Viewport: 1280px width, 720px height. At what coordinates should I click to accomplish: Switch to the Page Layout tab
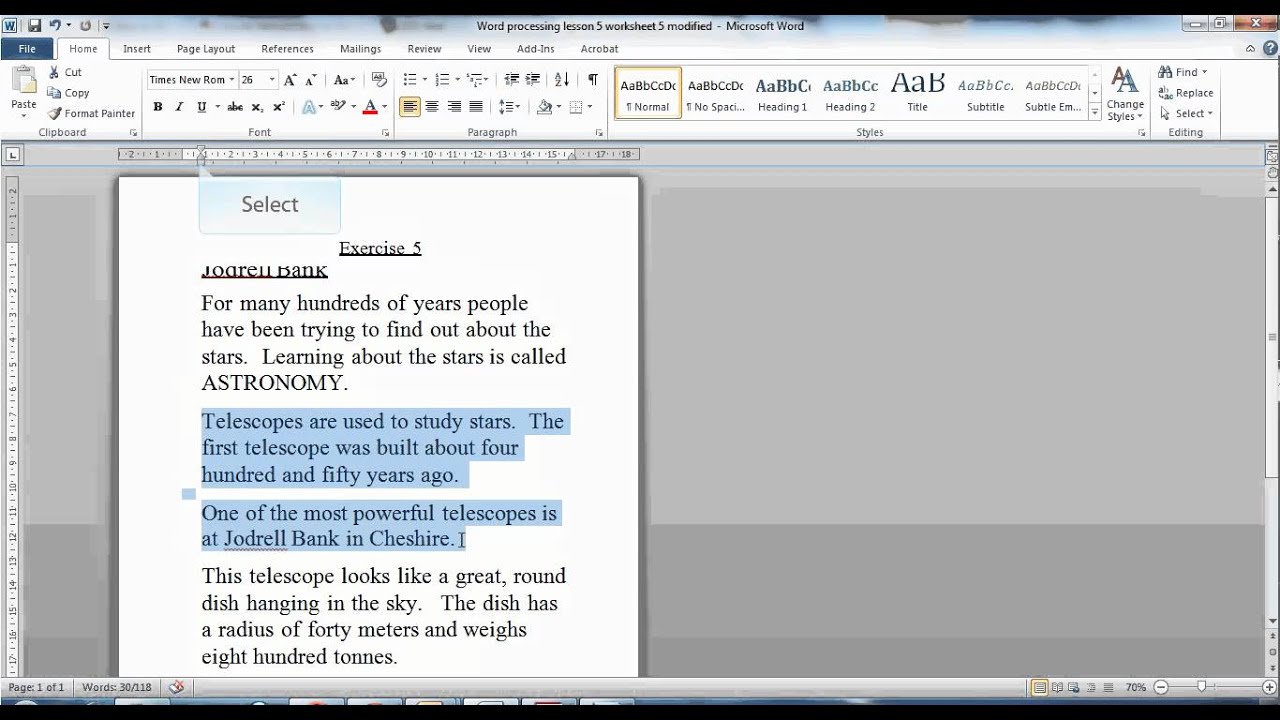pos(206,48)
